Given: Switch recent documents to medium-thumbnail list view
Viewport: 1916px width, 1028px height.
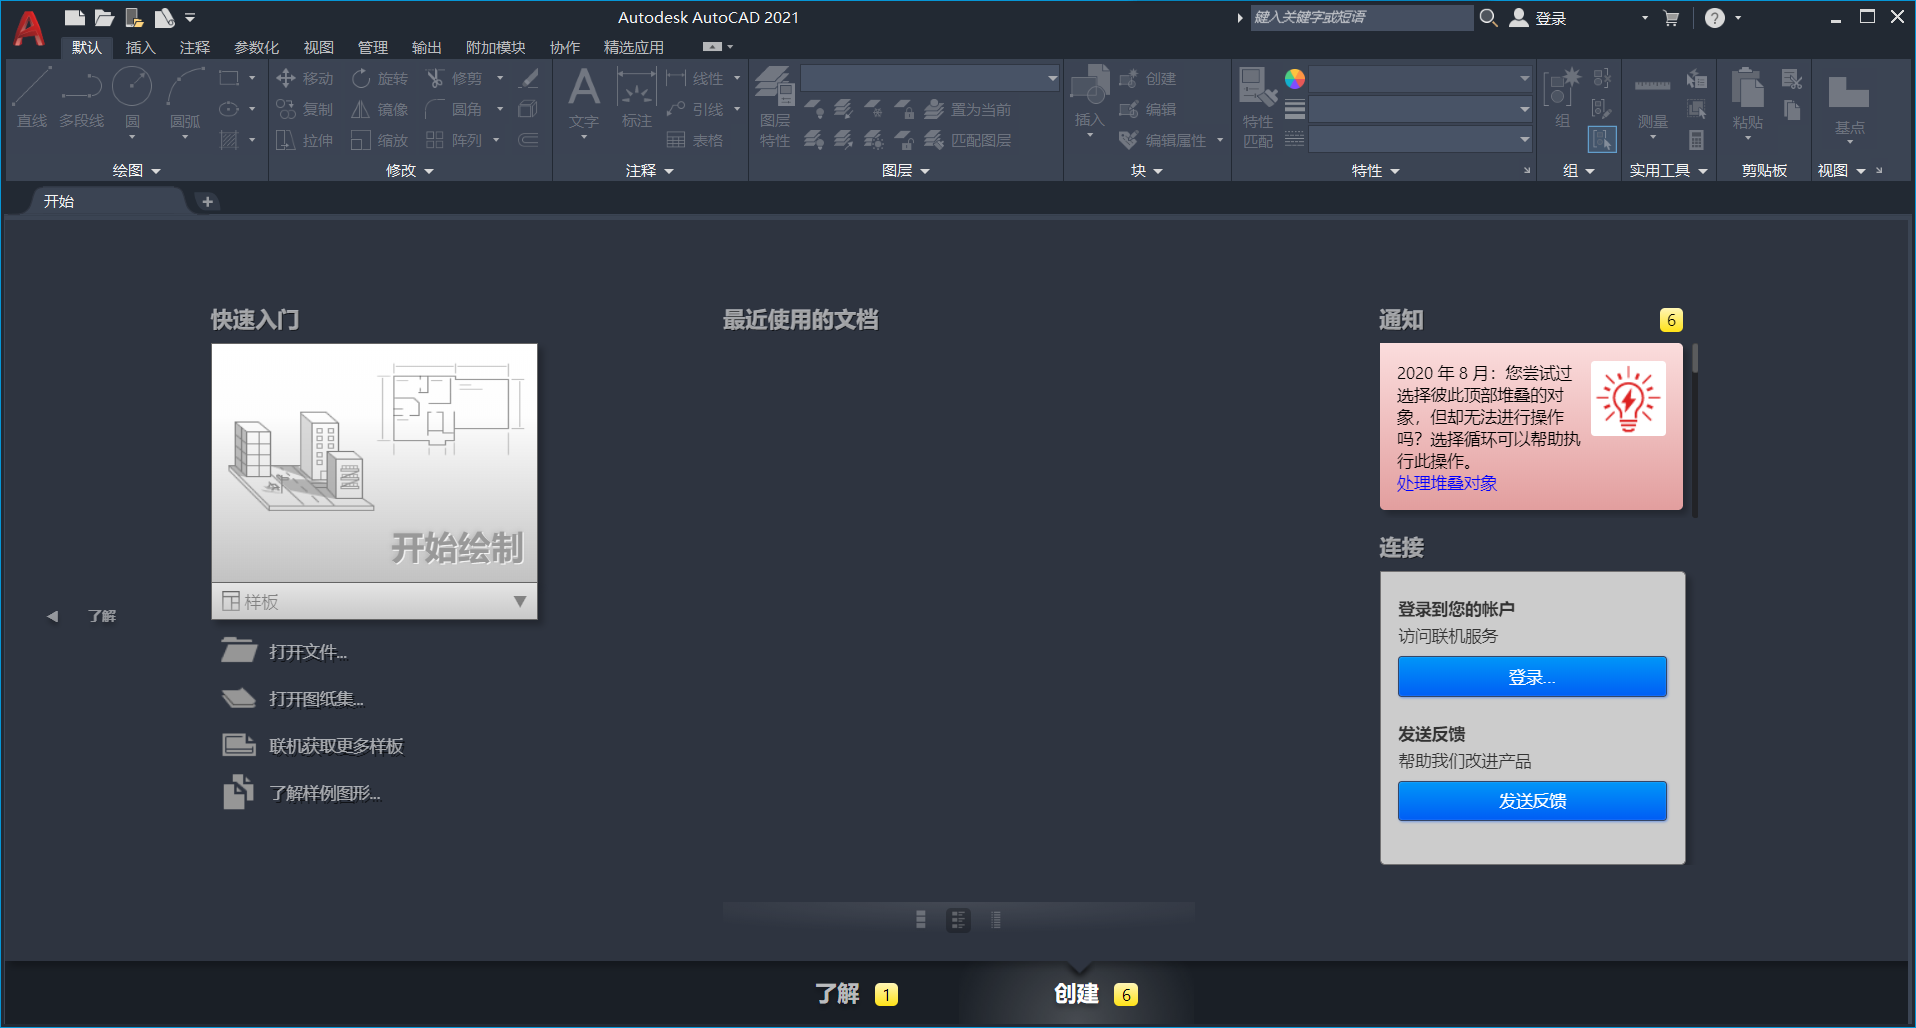Looking at the screenshot, I should (958, 920).
